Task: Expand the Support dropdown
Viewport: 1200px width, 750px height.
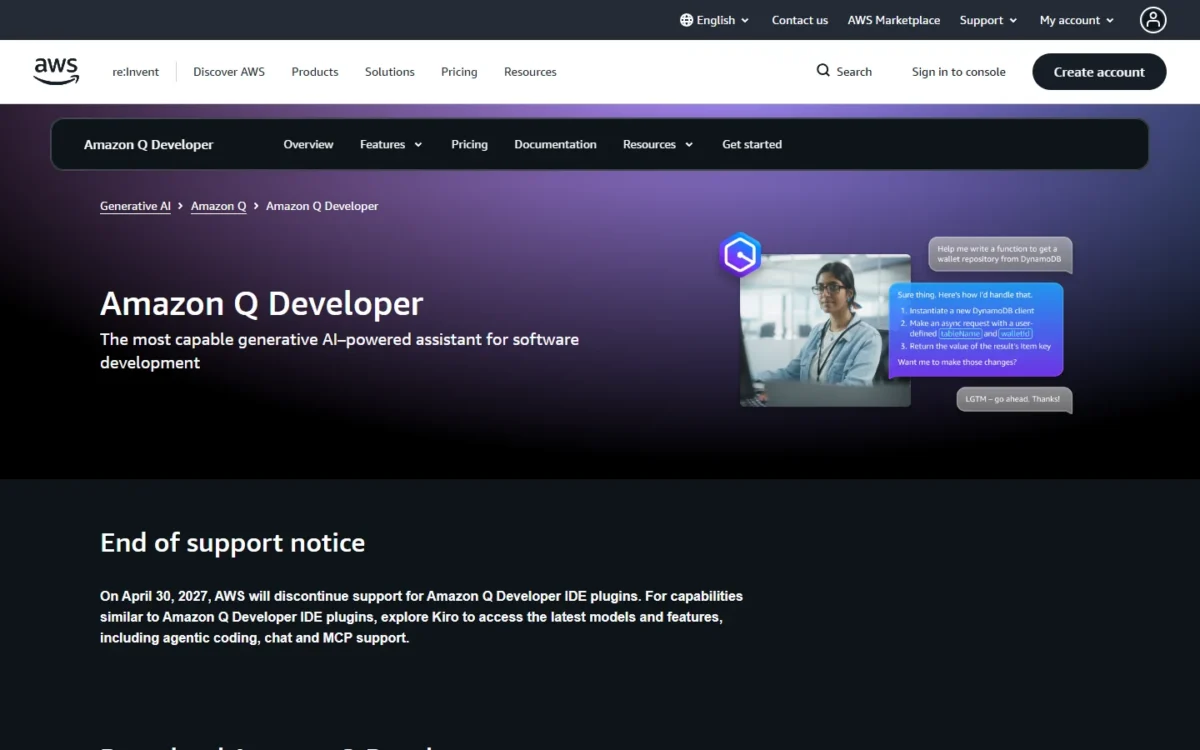Action: pos(988,20)
